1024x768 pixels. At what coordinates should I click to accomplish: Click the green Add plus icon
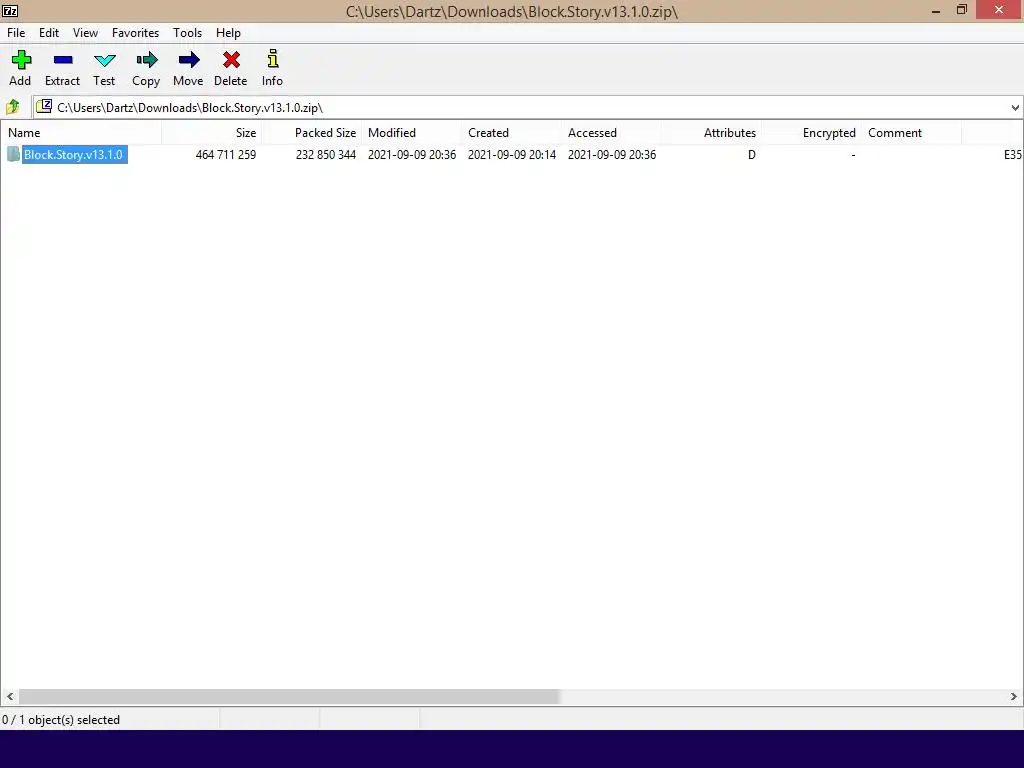(21, 60)
